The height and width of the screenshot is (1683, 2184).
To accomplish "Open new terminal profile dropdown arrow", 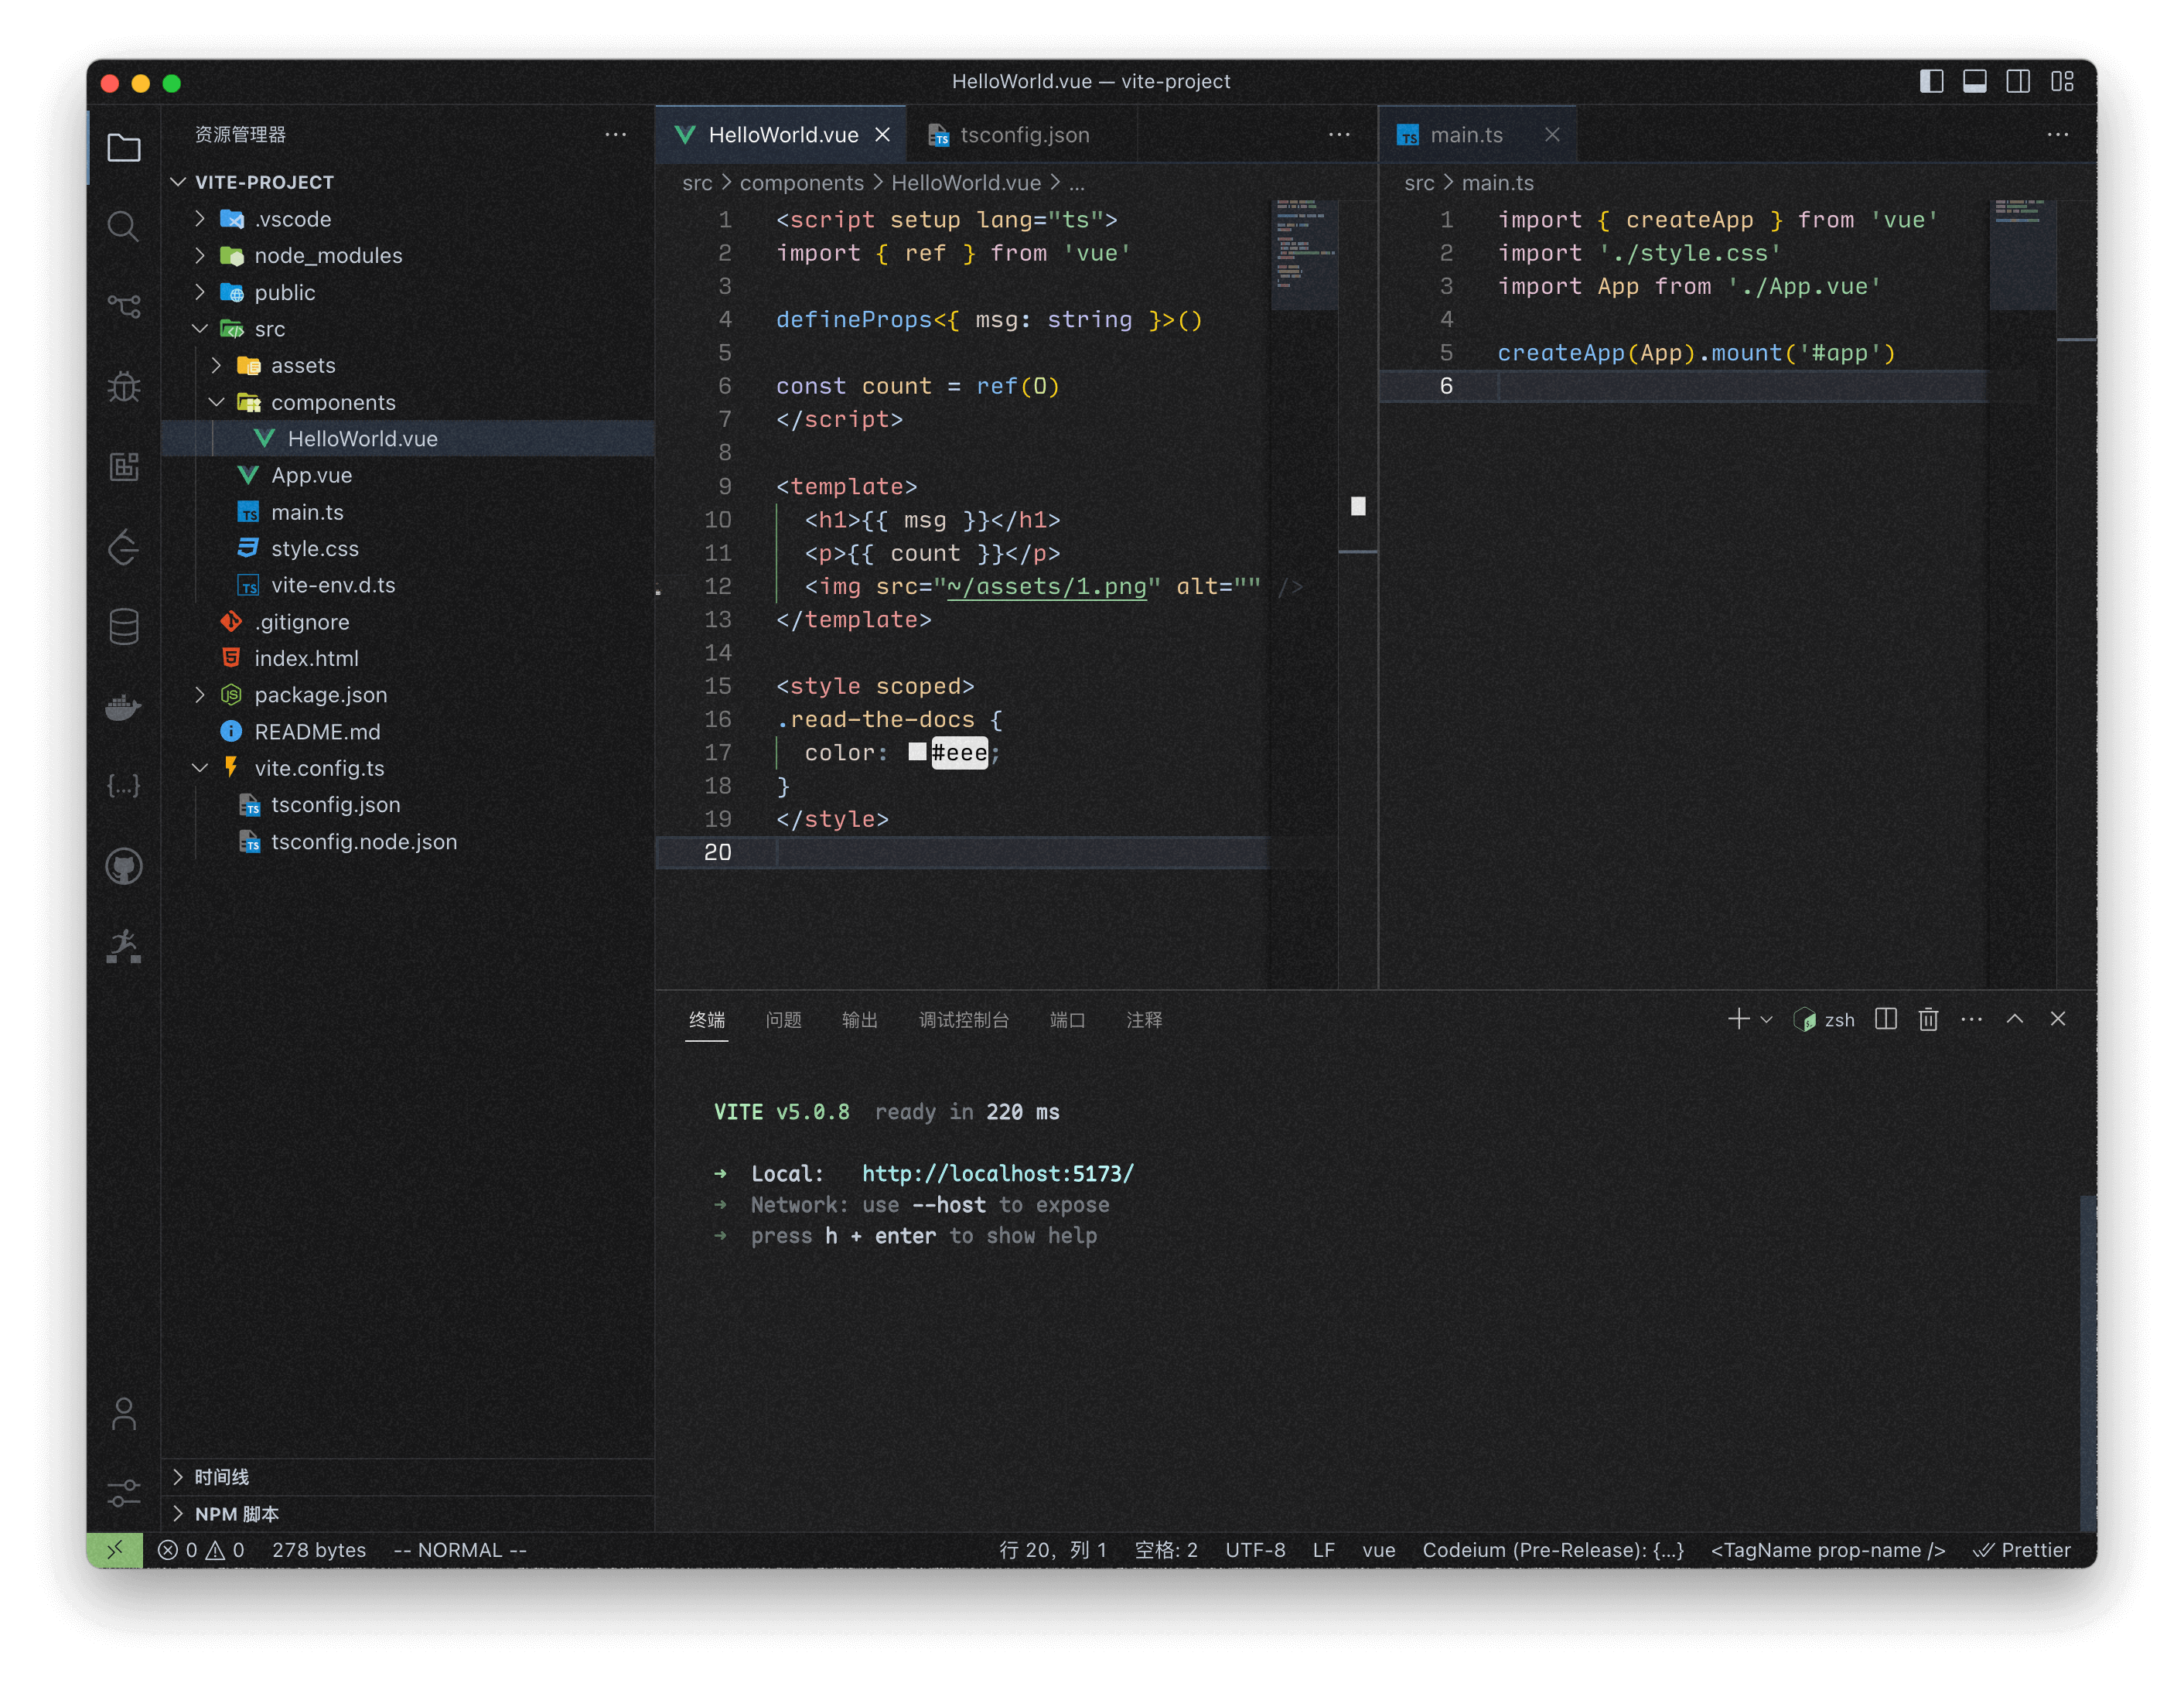I will (1766, 1019).
